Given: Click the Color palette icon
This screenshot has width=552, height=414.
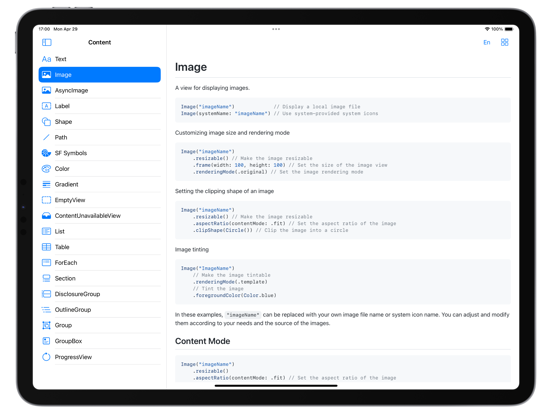Looking at the screenshot, I should [46, 169].
